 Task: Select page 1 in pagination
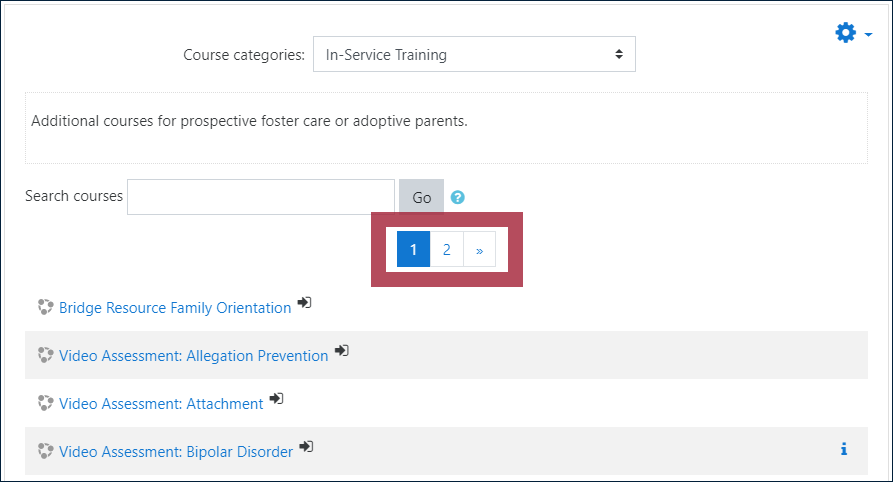(413, 250)
